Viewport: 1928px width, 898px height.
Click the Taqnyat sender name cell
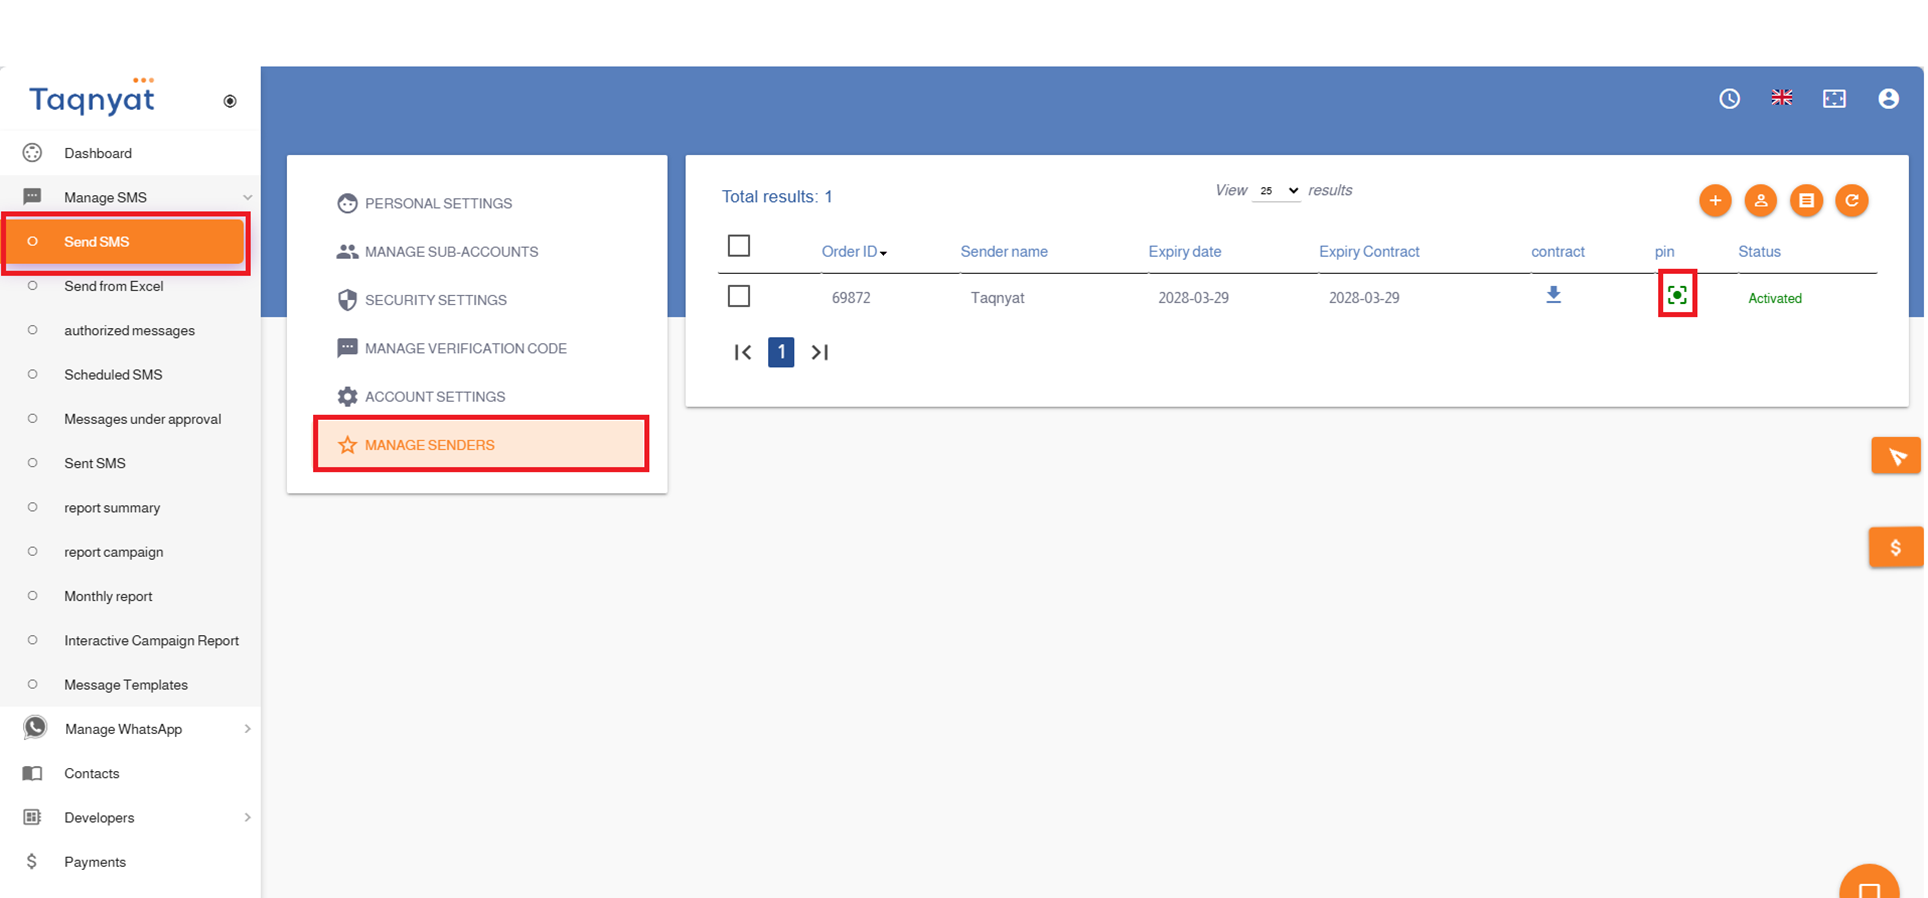(997, 298)
